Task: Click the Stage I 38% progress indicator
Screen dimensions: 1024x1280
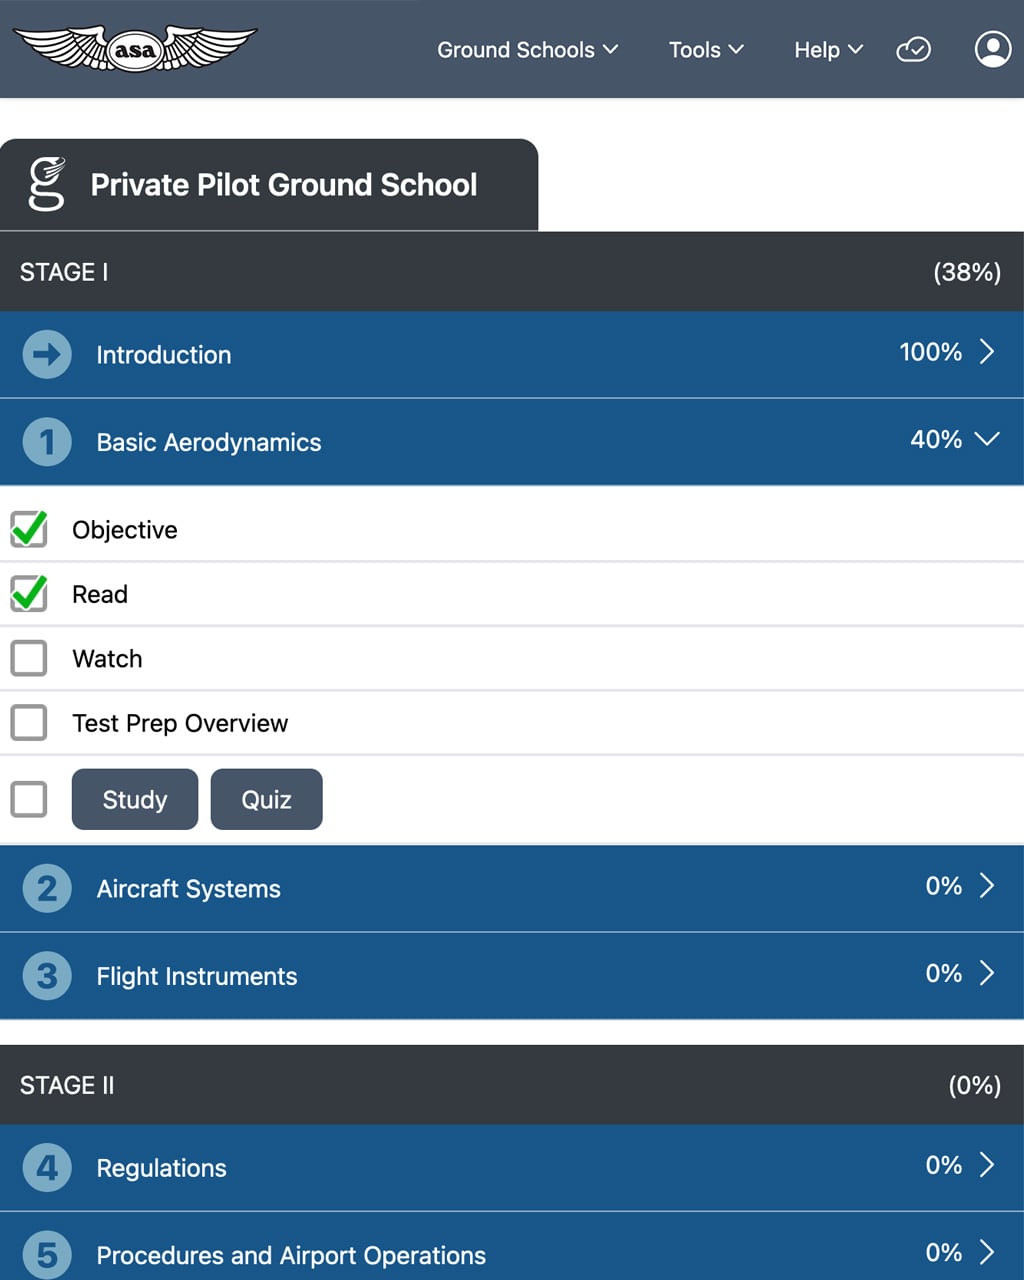Action: 966,271
